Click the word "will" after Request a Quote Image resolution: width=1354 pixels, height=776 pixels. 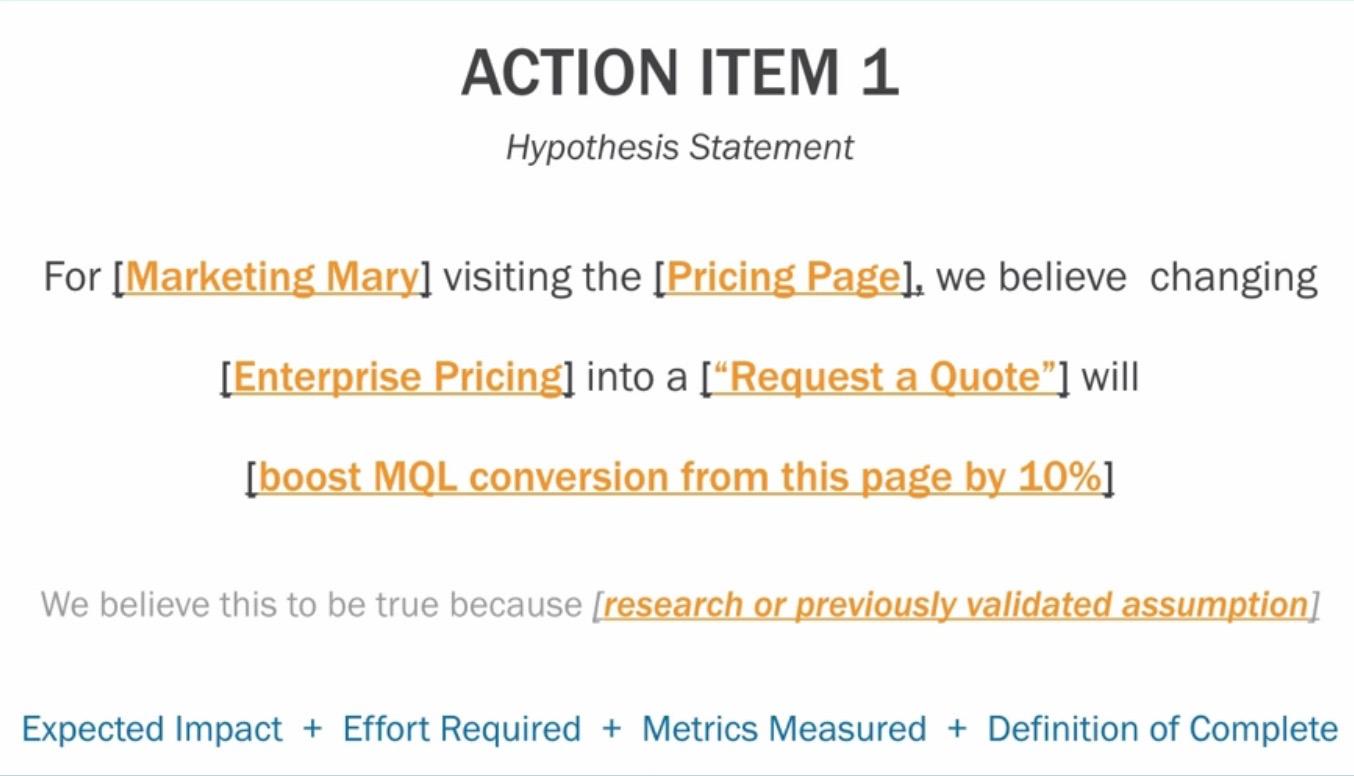[1109, 377]
